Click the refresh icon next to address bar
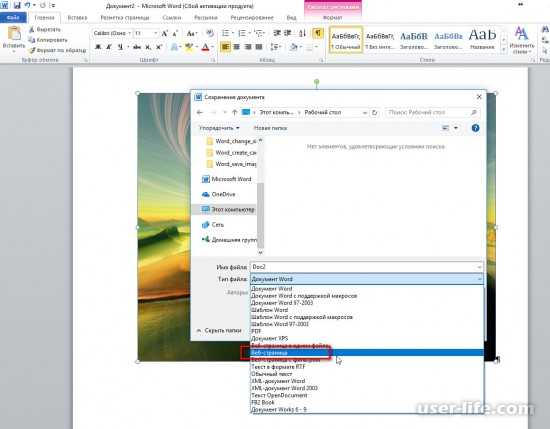Image resolution: width=550 pixels, height=429 pixels. [375, 113]
